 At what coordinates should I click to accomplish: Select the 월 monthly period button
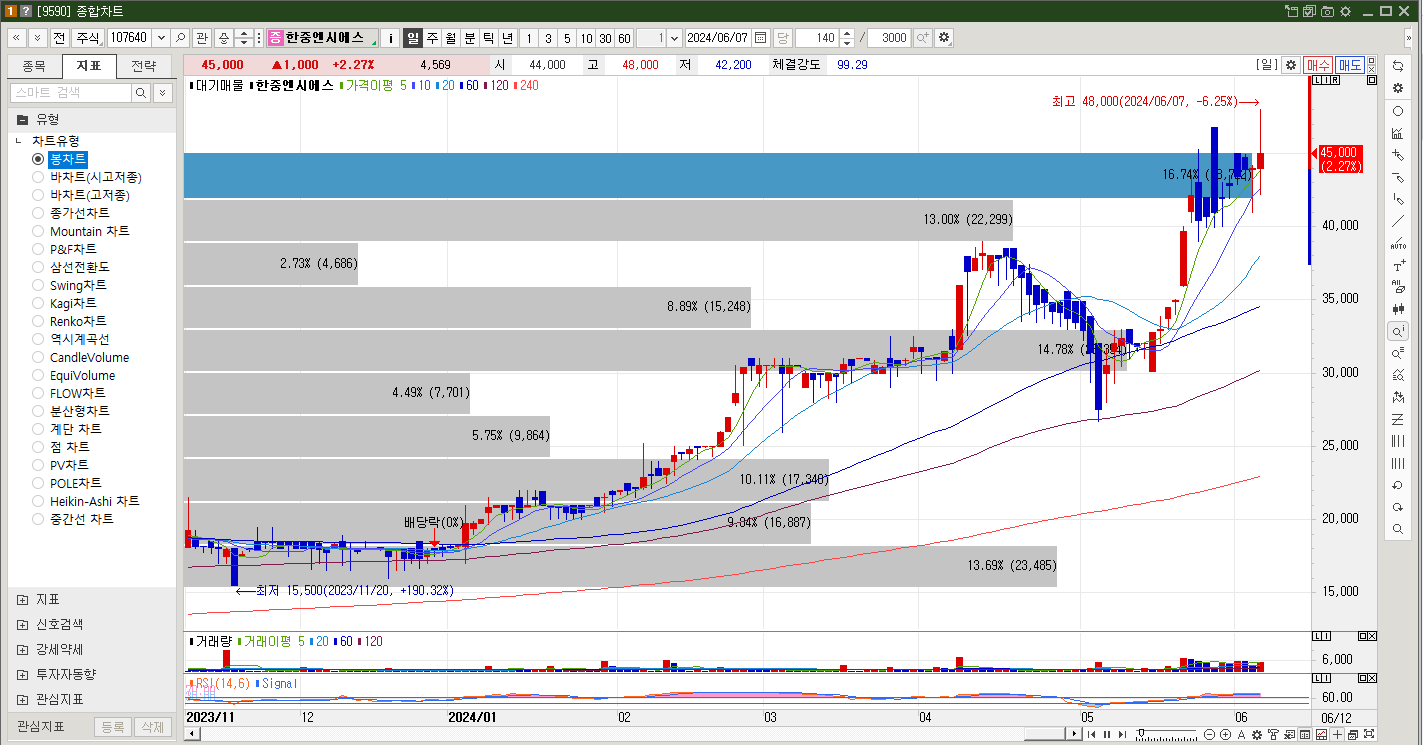click(x=451, y=37)
